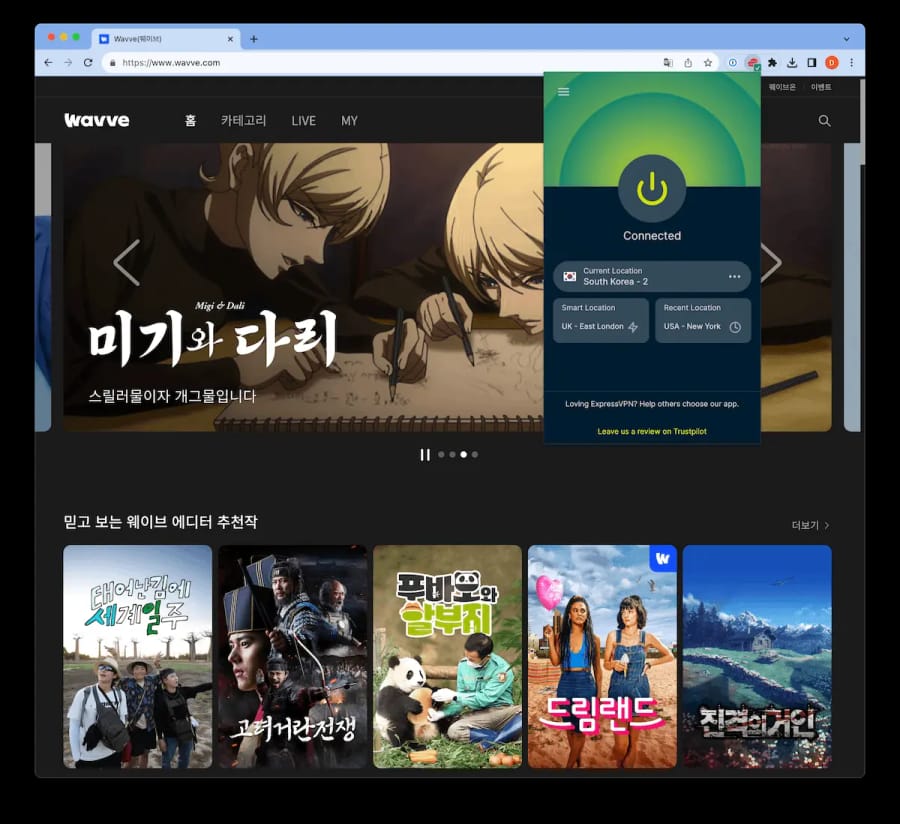Open the MY menu item
900x824 pixels.
[349, 121]
